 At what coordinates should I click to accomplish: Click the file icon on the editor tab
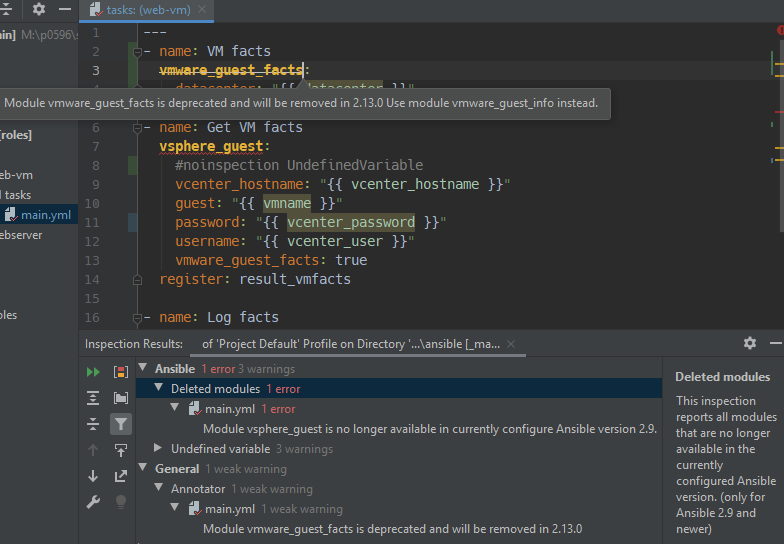pyautogui.click(x=96, y=10)
